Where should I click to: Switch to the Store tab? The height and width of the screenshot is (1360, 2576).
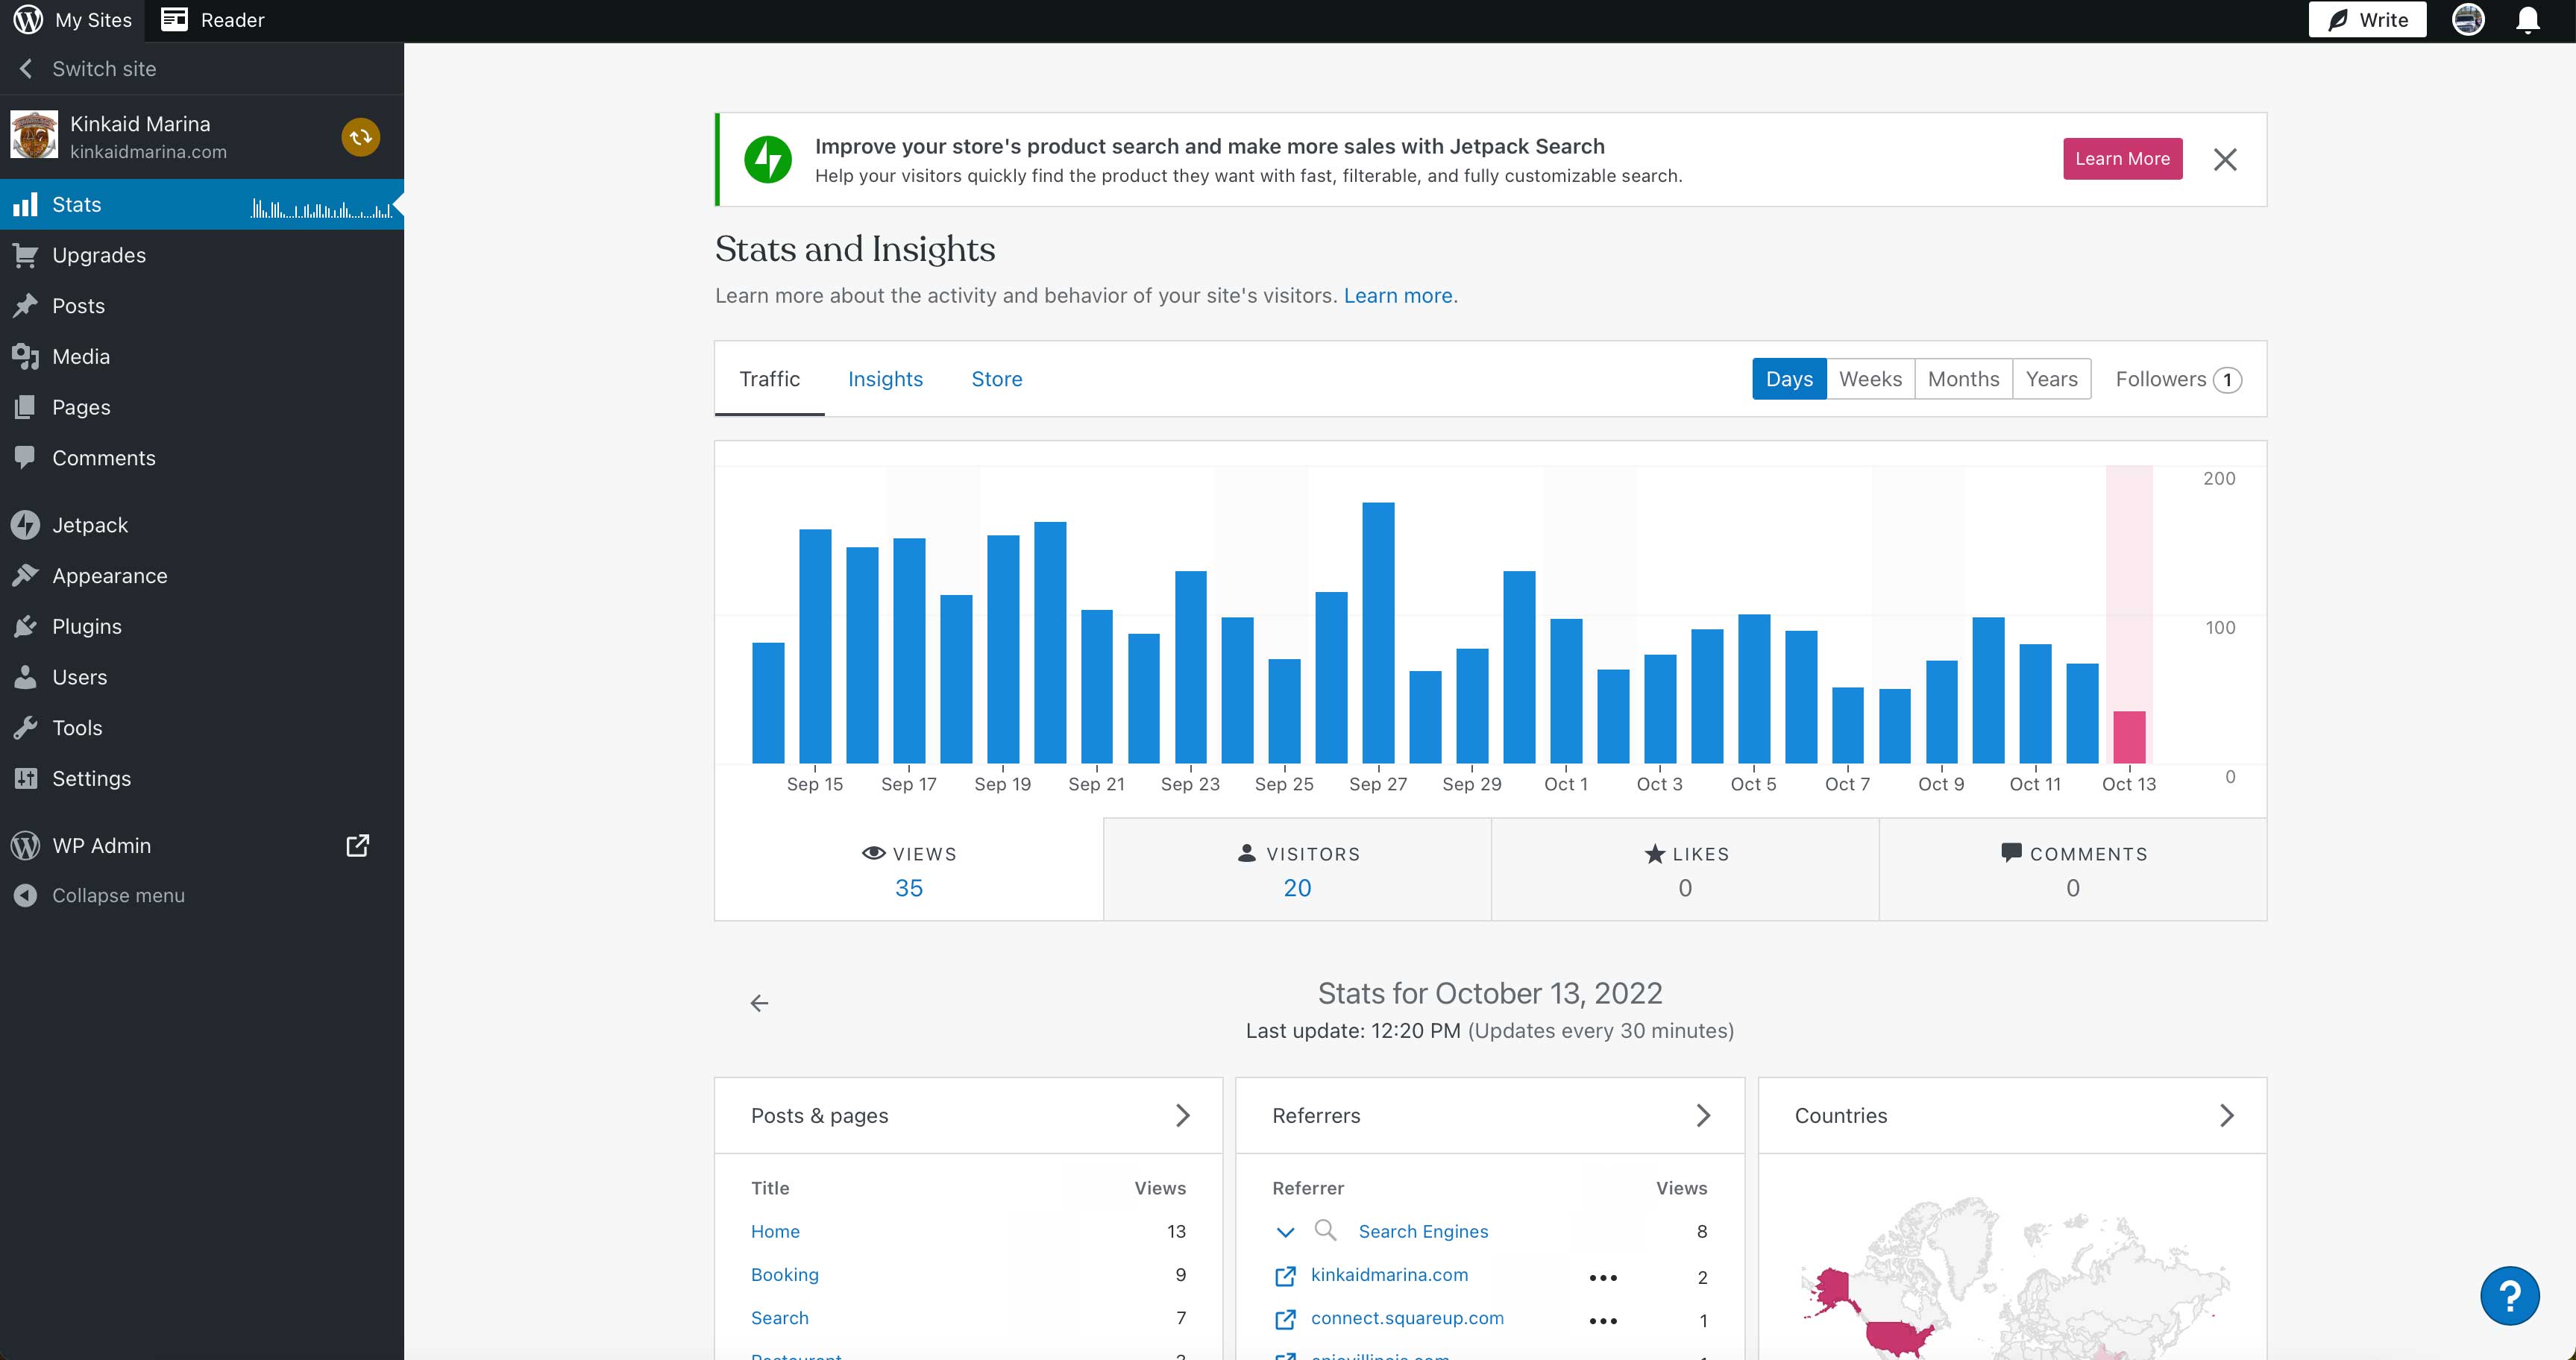(x=996, y=379)
